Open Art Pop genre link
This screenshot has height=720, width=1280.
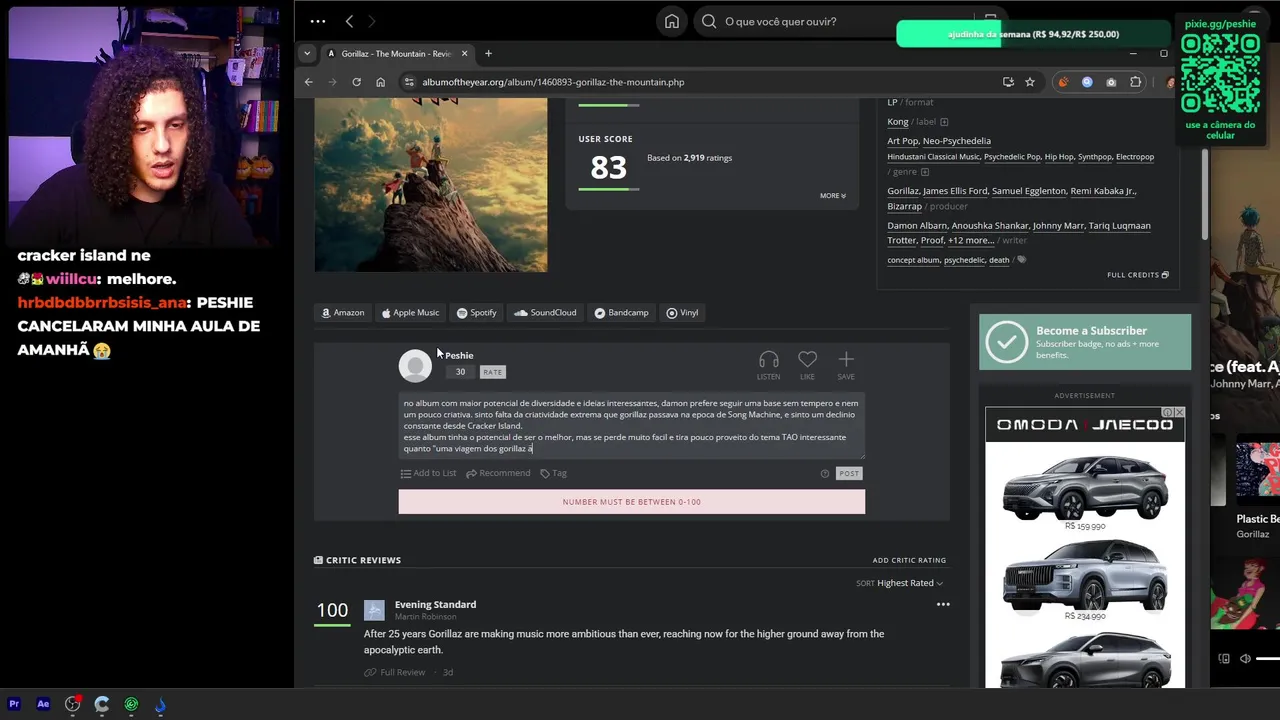pyautogui.click(x=902, y=141)
